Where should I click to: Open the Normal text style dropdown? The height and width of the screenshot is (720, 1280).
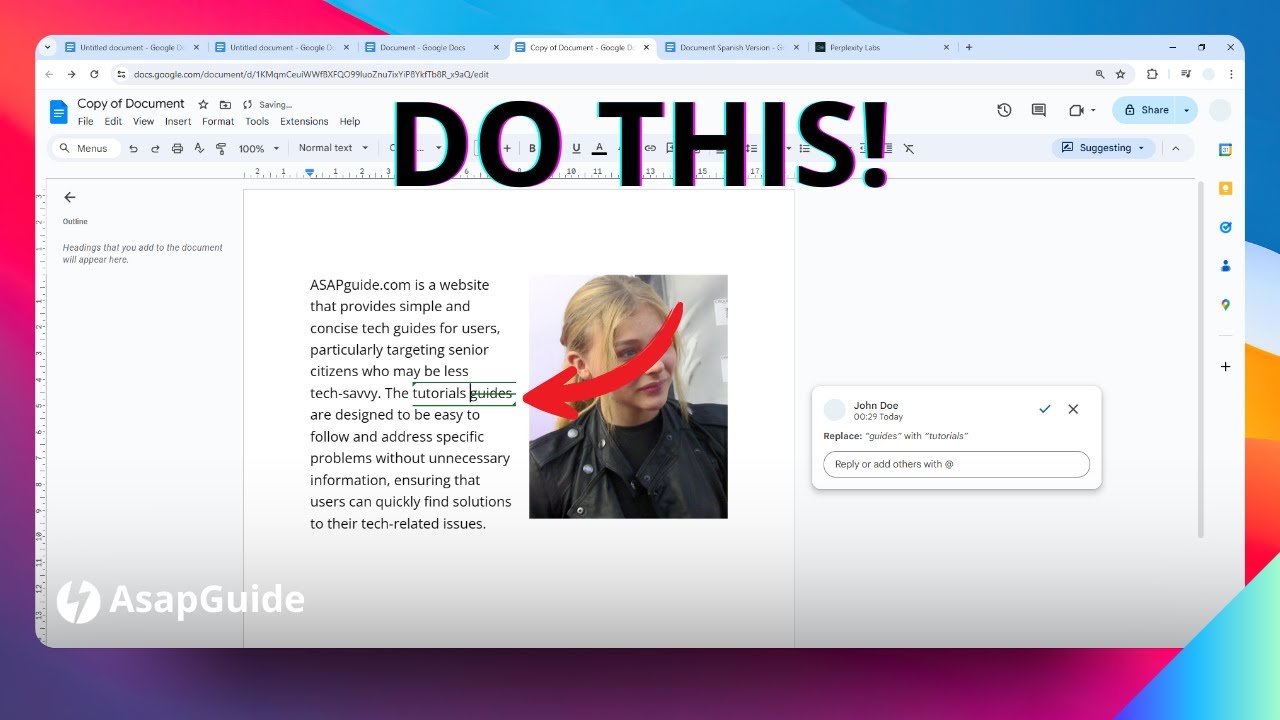[x=333, y=148]
